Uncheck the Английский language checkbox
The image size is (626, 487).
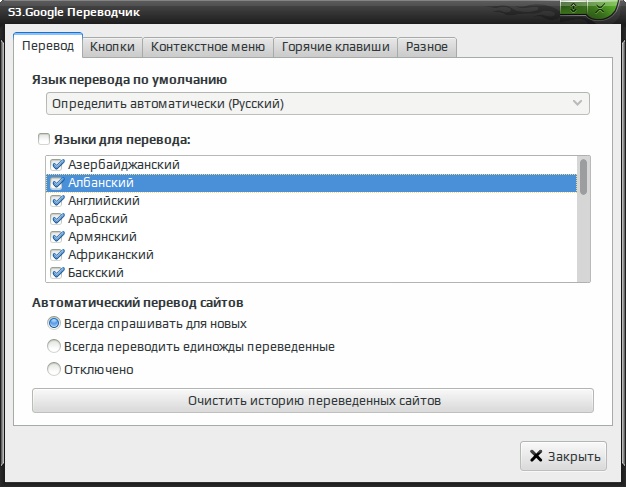pos(57,200)
